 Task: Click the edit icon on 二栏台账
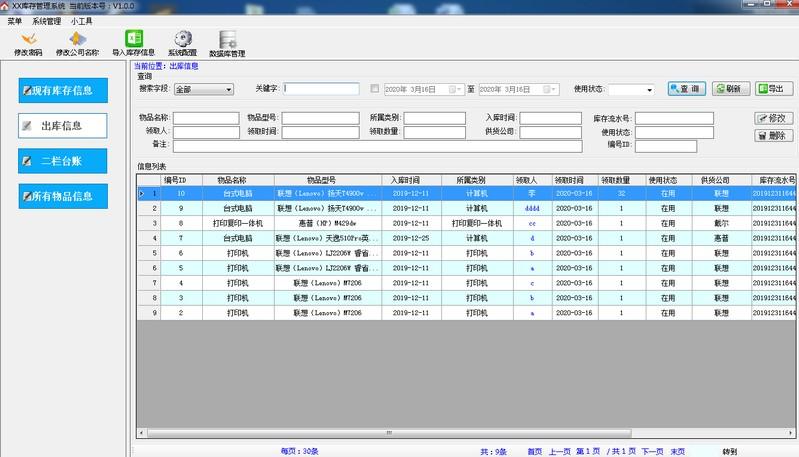coord(27,161)
